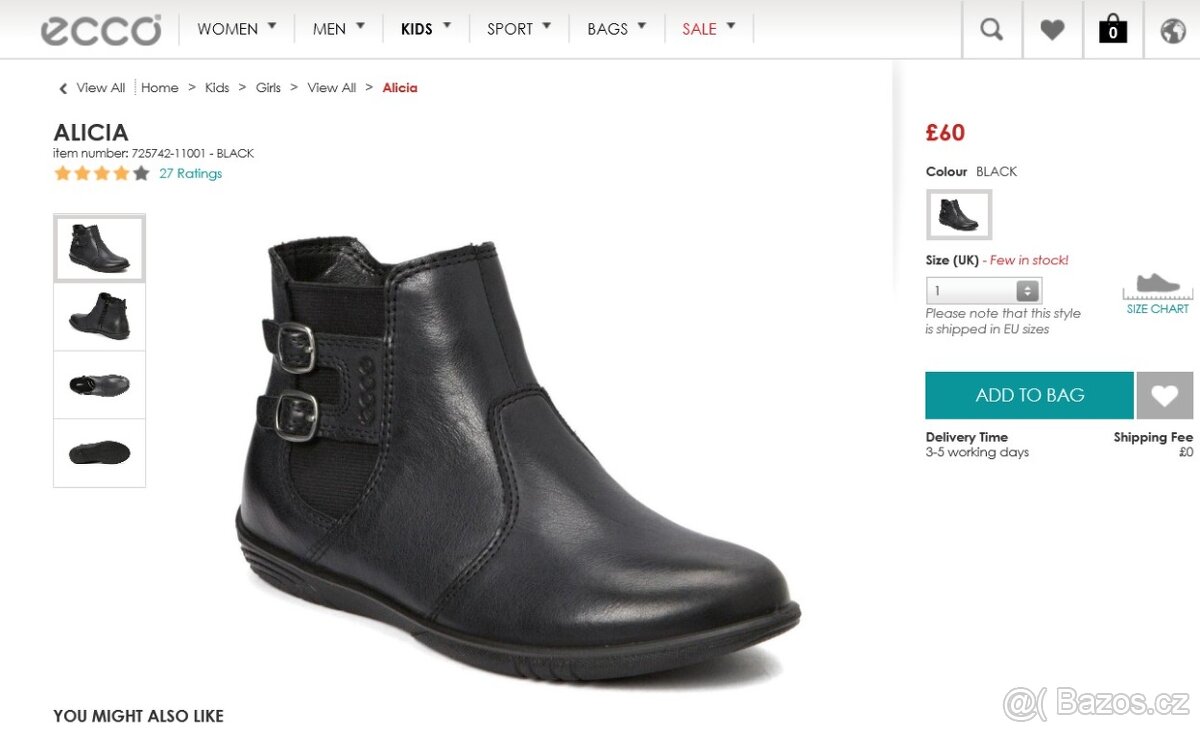Click the globe country selector icon
The height and width of the screenshot is (732, 1200).
click(1172, 30)
